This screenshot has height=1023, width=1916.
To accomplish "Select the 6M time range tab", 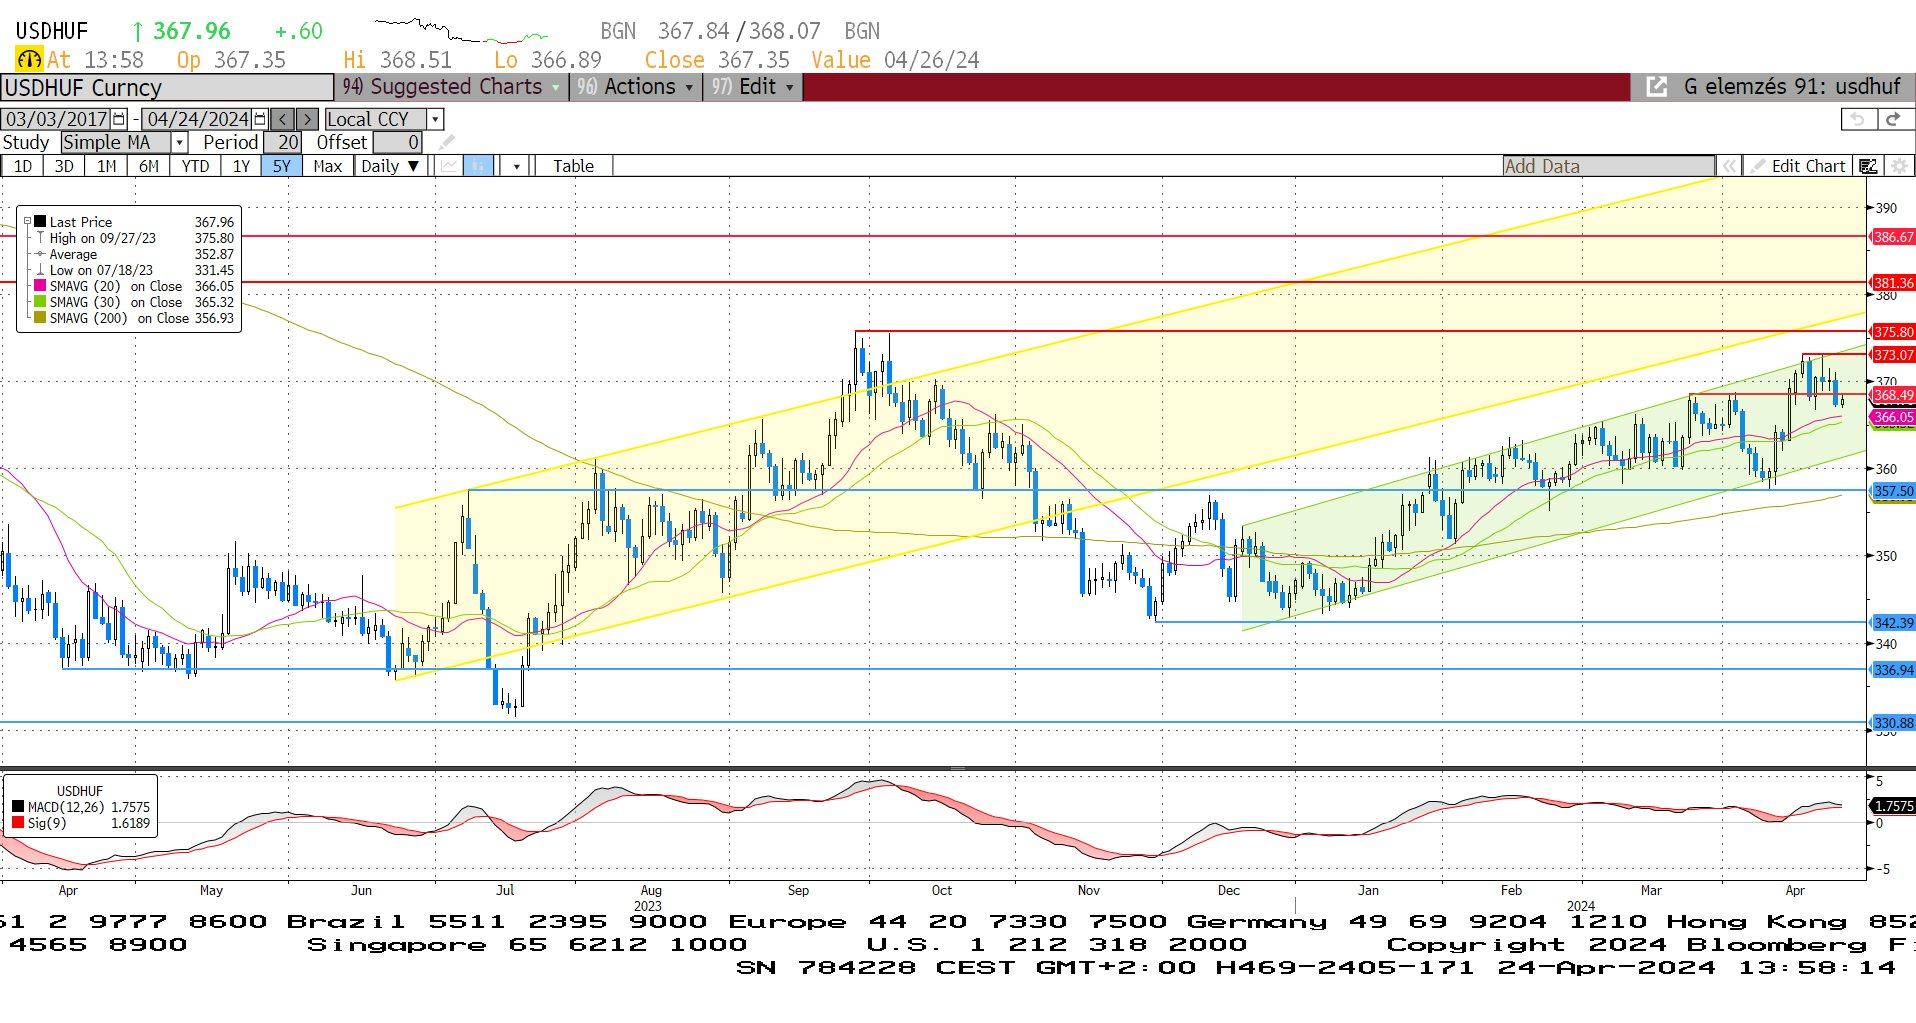I will (148, 166).
